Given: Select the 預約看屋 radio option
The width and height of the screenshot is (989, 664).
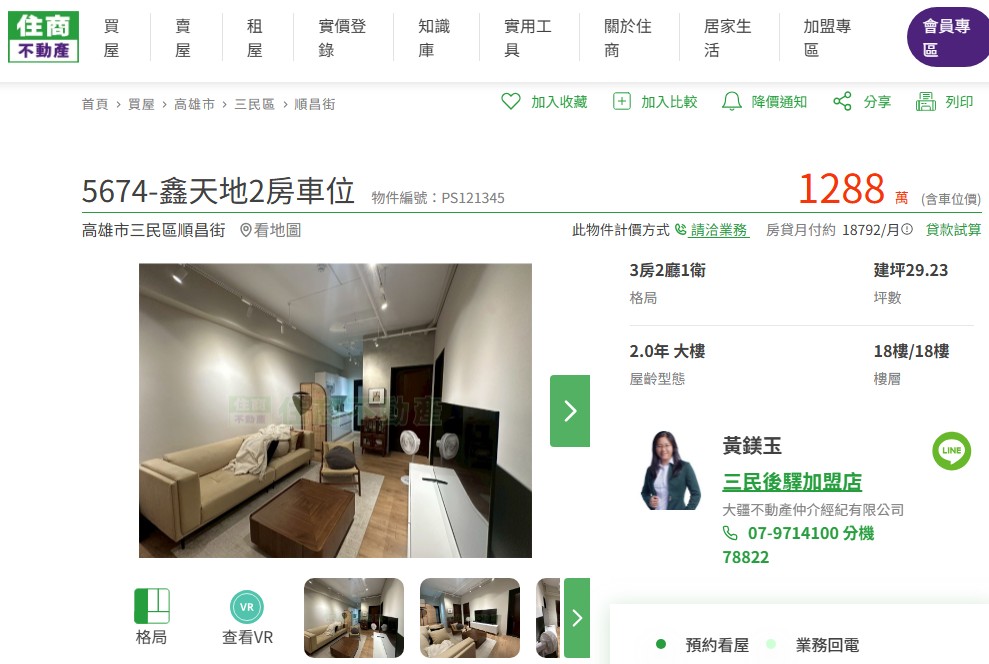Looking at the screenshot, I should click(x=661, y=644).
